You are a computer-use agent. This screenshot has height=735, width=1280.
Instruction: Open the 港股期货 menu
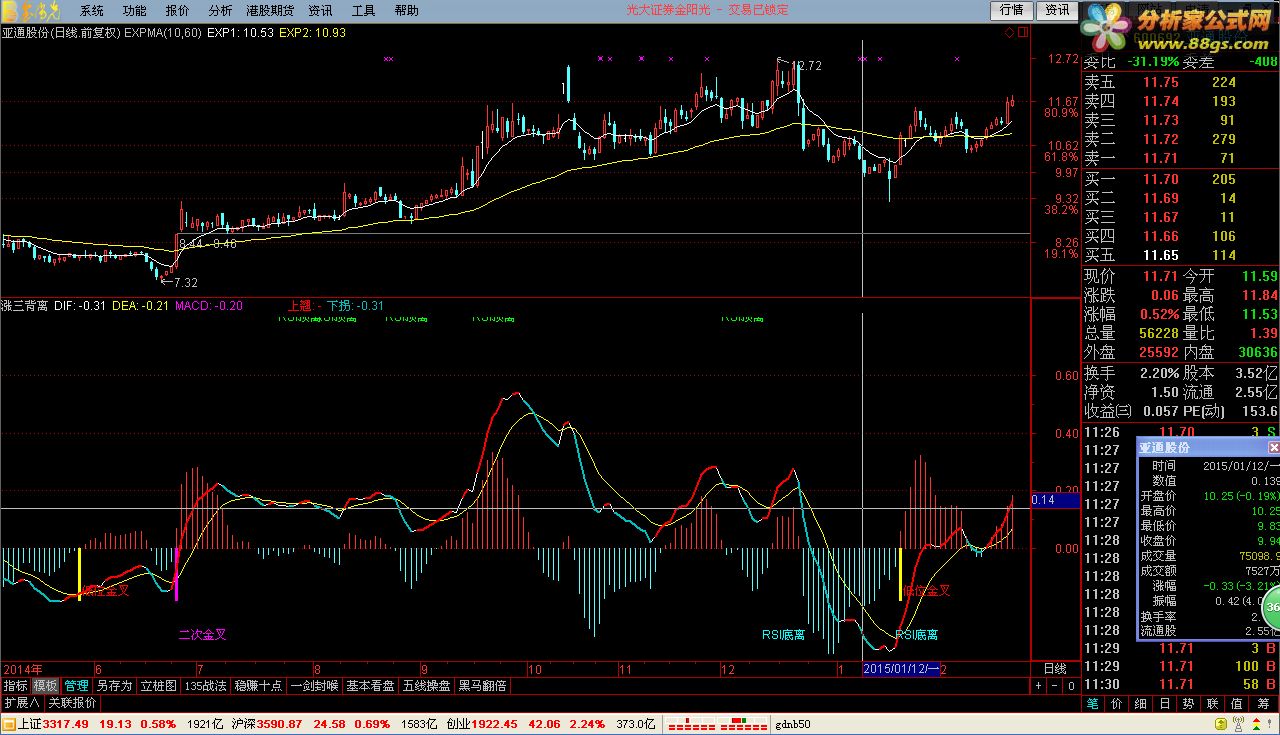point(270,10)
